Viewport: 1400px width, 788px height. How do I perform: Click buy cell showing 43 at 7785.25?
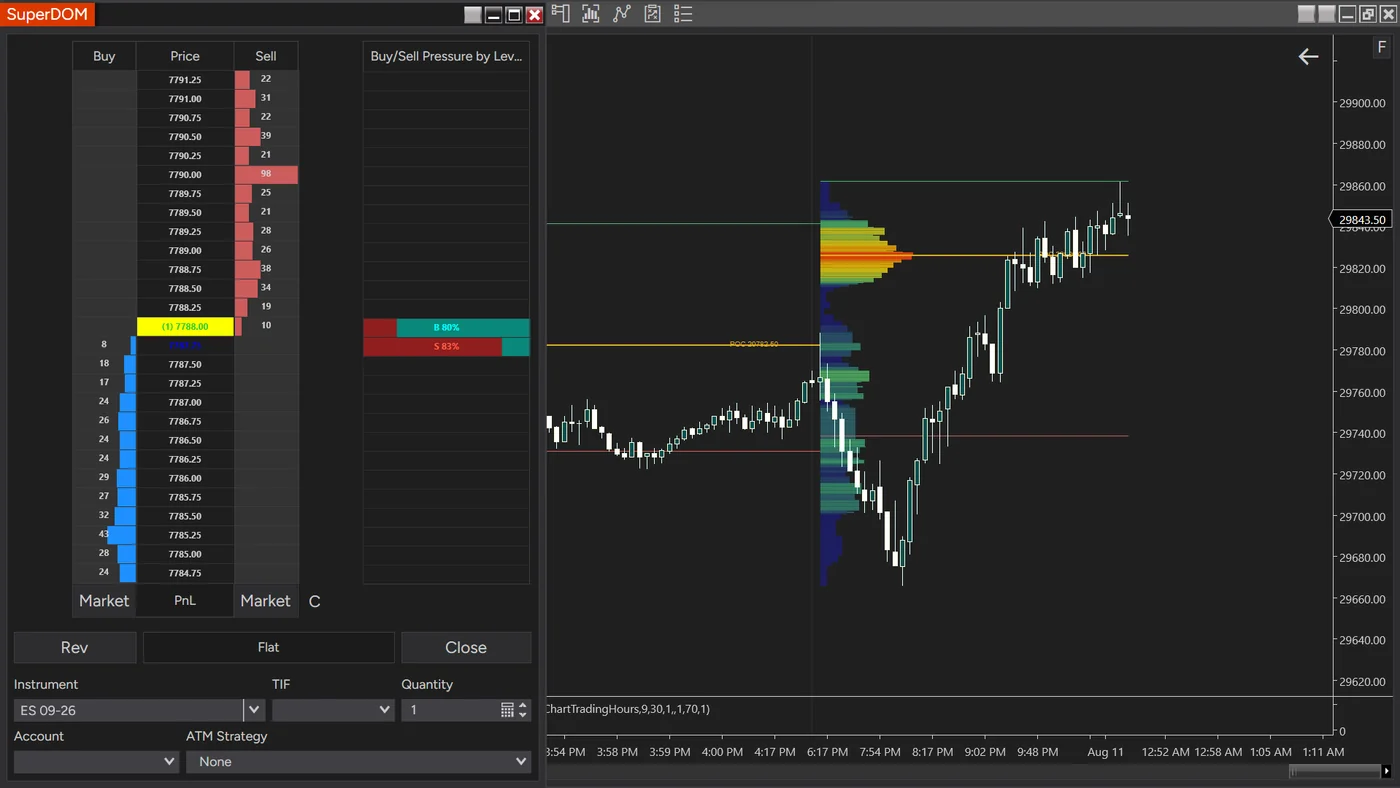tap(104, 535)
